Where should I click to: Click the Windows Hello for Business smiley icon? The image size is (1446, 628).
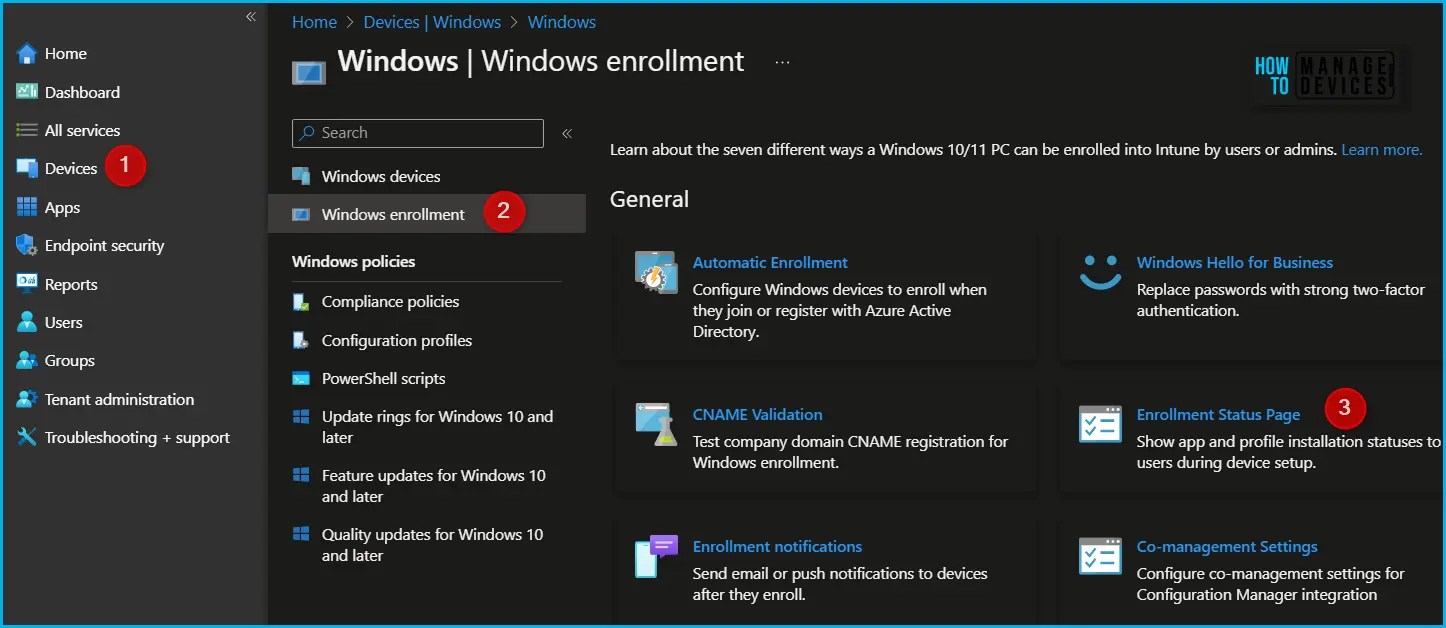click(1100, 272)
